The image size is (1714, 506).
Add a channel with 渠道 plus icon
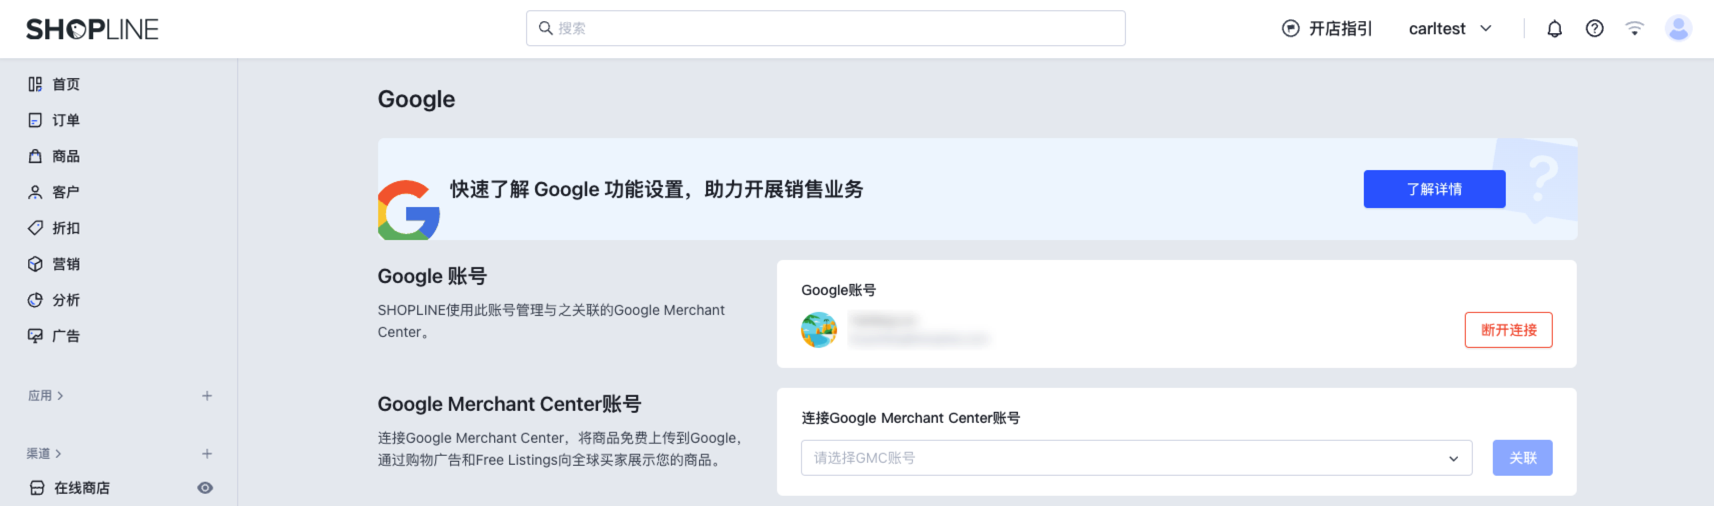pos(207,454)
